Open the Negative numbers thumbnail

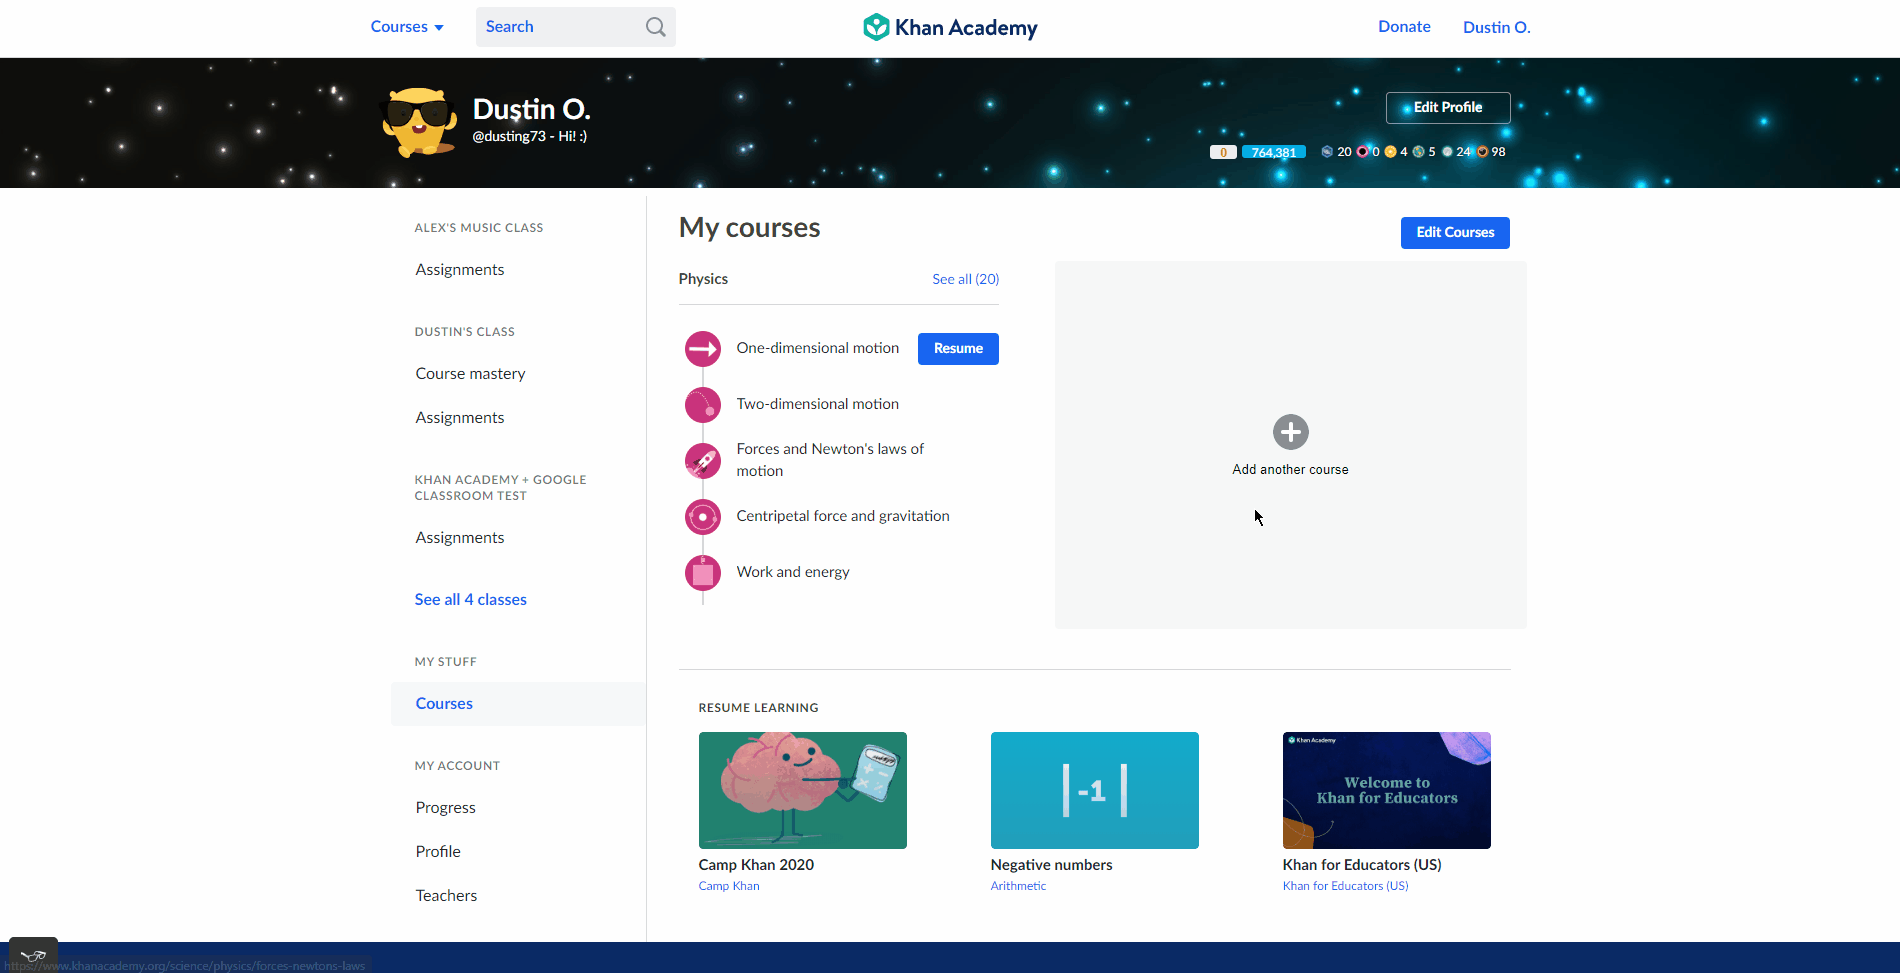tap(1095, 790)
